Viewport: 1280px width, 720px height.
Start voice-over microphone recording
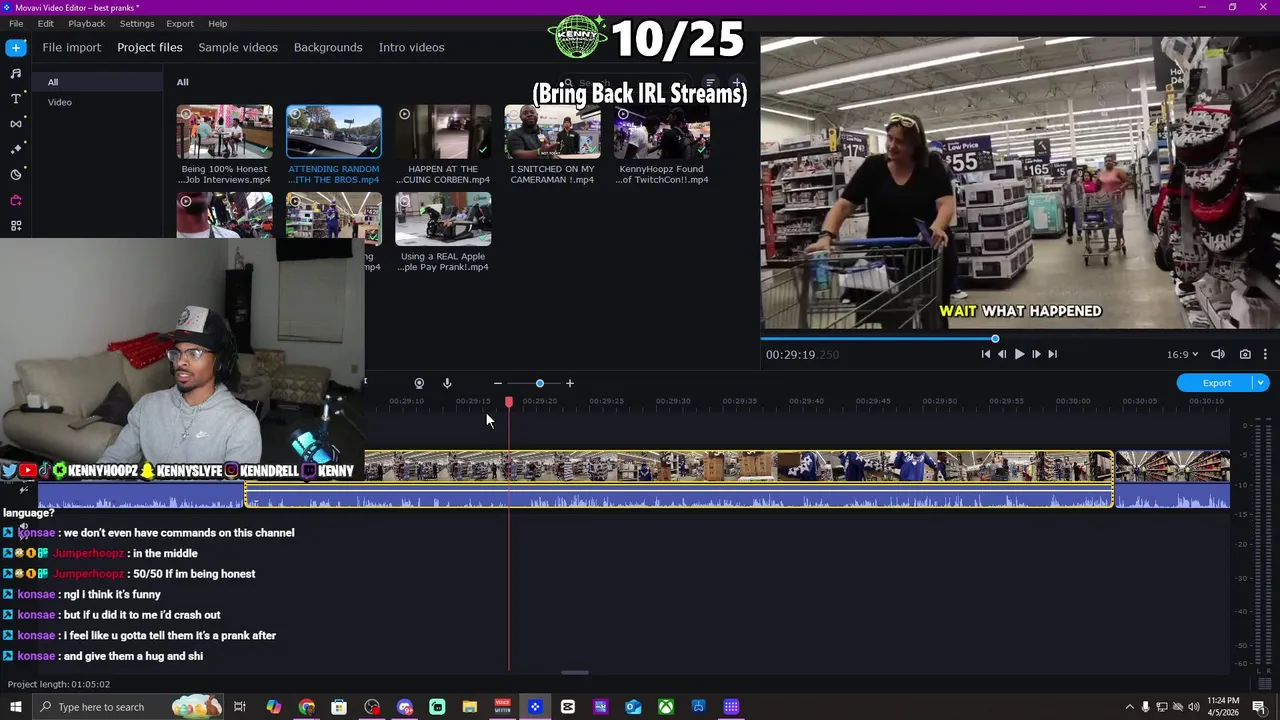point(447,383)
